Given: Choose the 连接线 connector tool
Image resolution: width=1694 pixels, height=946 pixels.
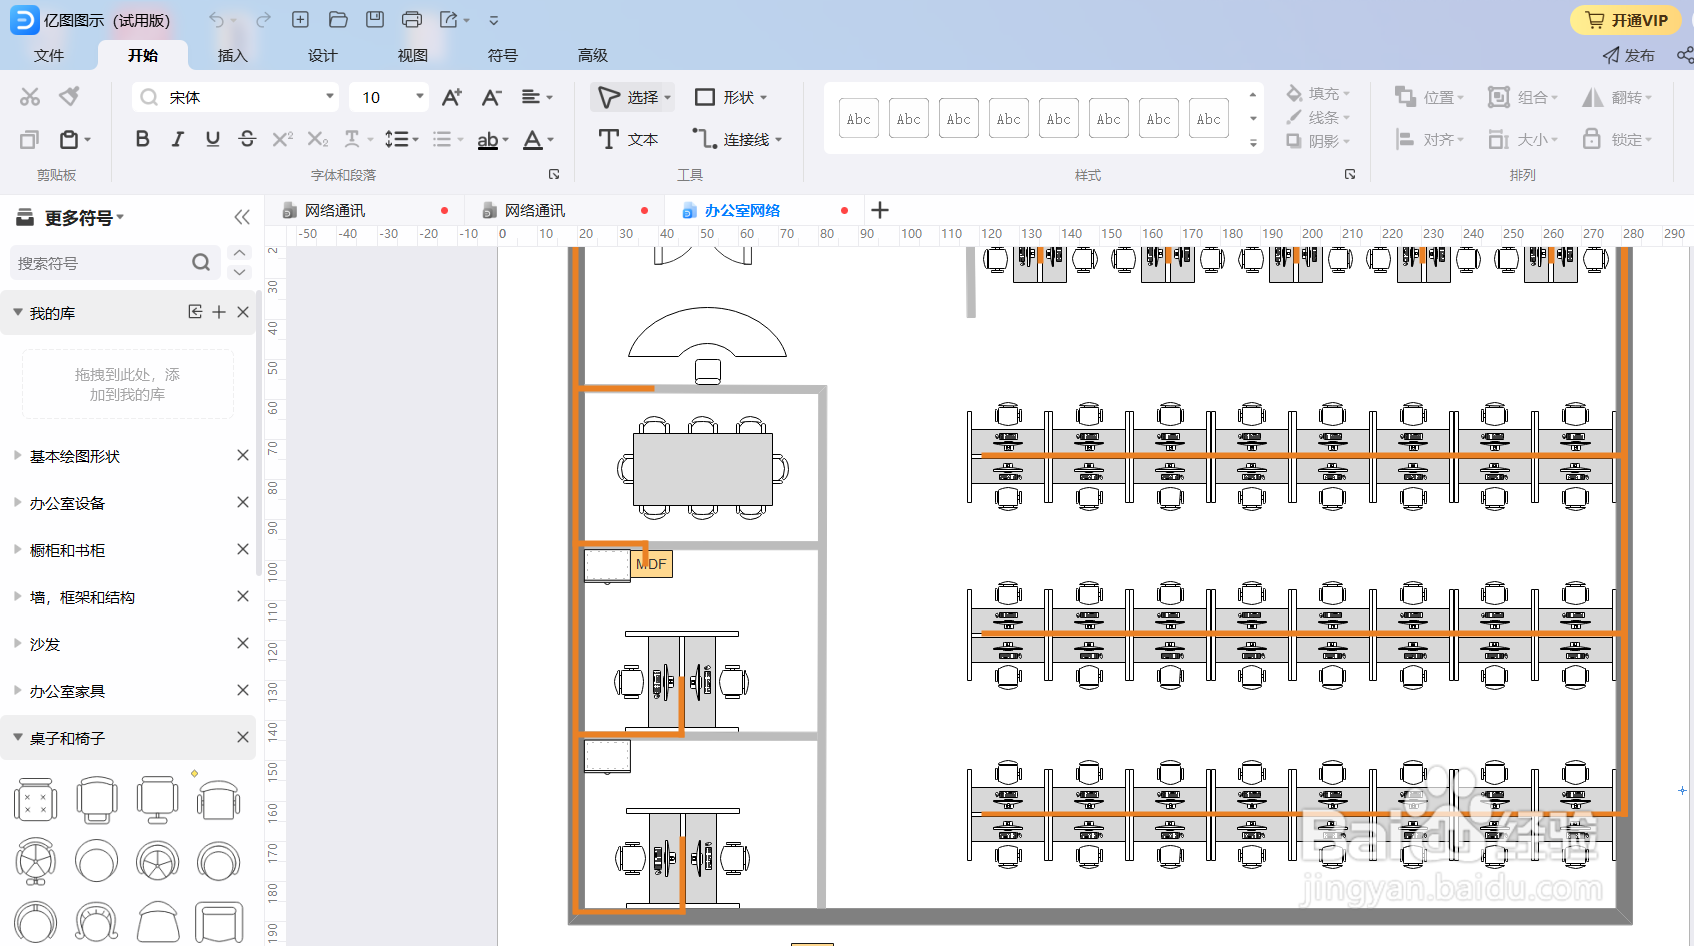Looking at the screenshot, I should click(x=736, y=139).
